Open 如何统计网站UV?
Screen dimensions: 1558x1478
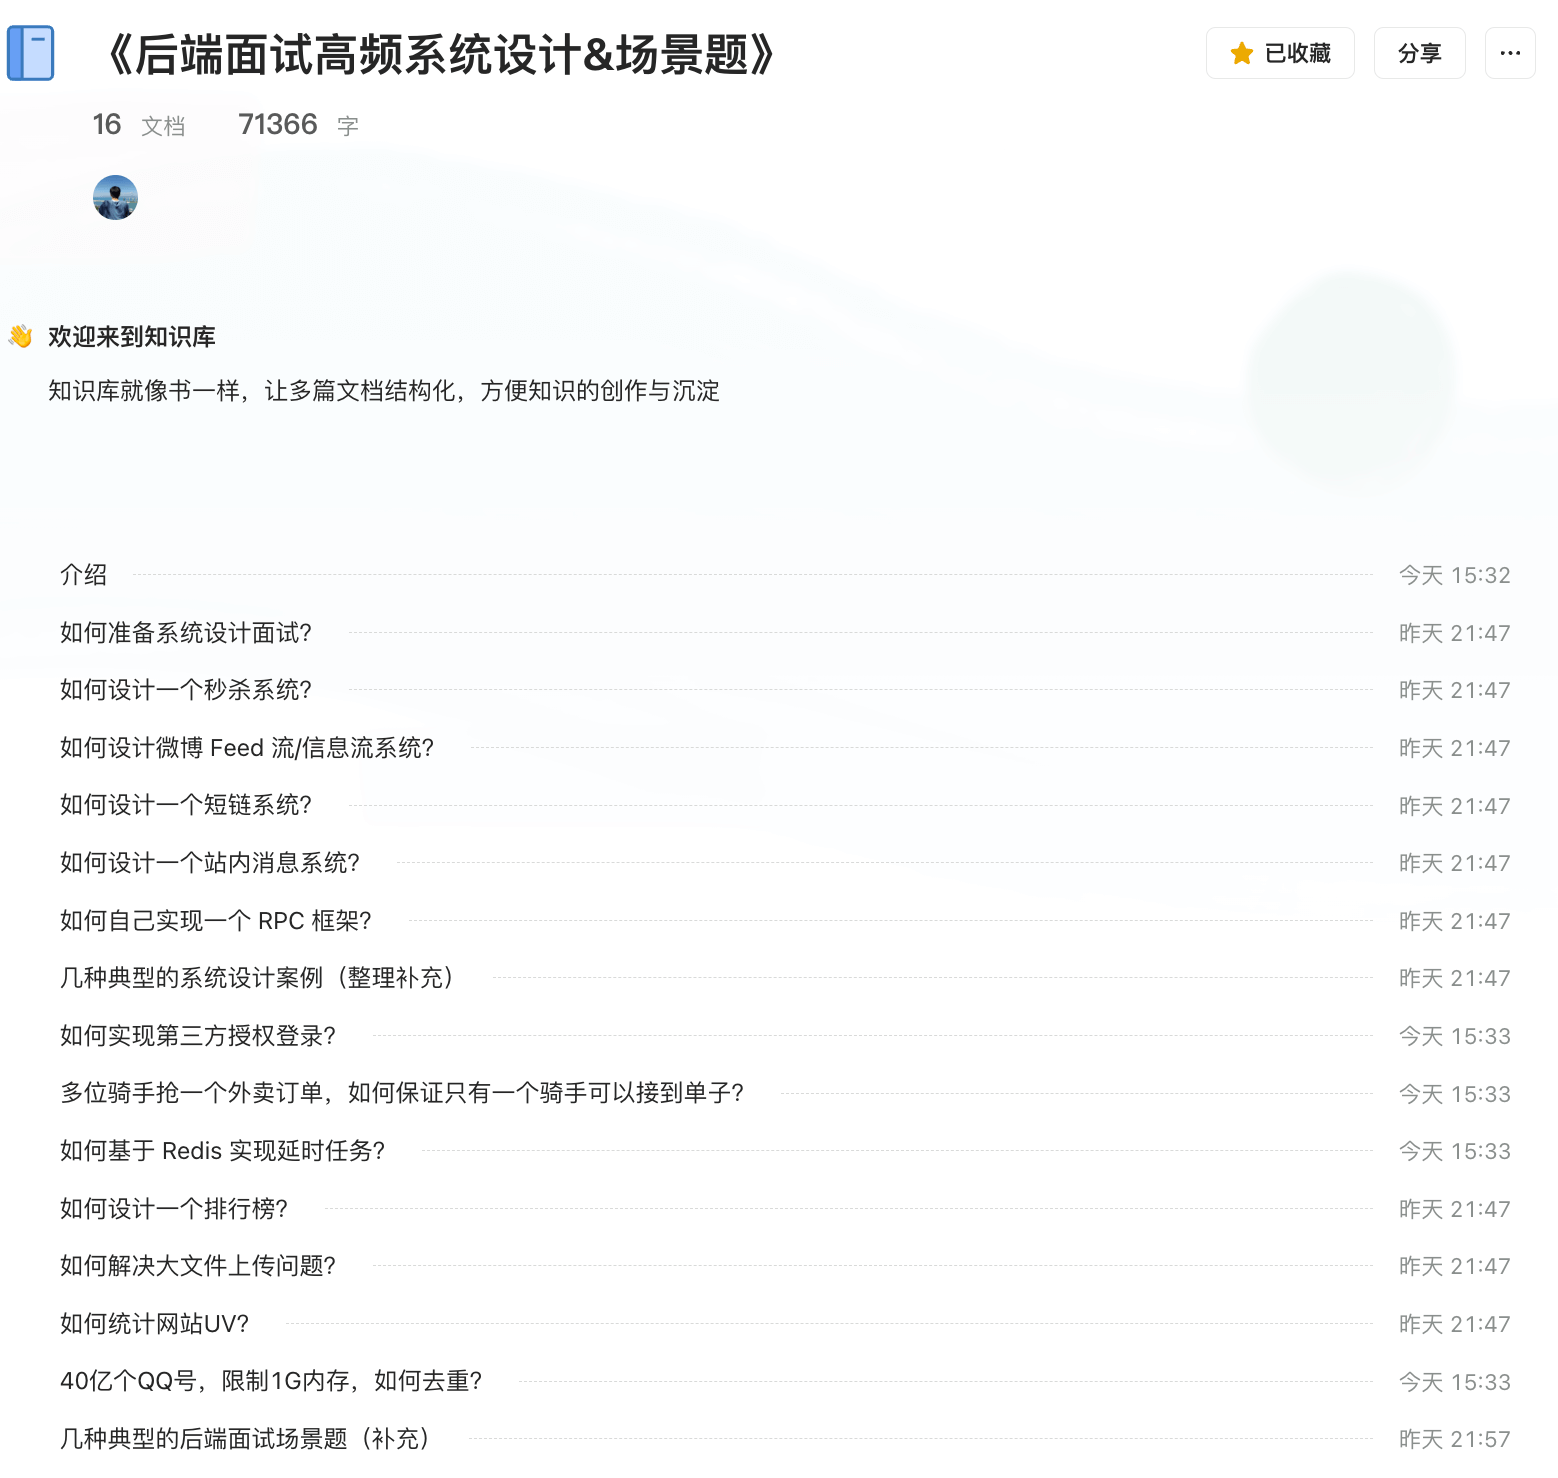point(152,1324)
